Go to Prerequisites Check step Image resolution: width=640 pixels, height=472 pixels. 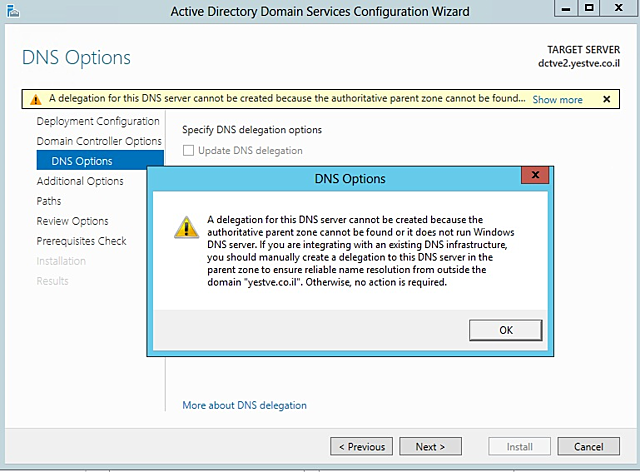(81, 241)
